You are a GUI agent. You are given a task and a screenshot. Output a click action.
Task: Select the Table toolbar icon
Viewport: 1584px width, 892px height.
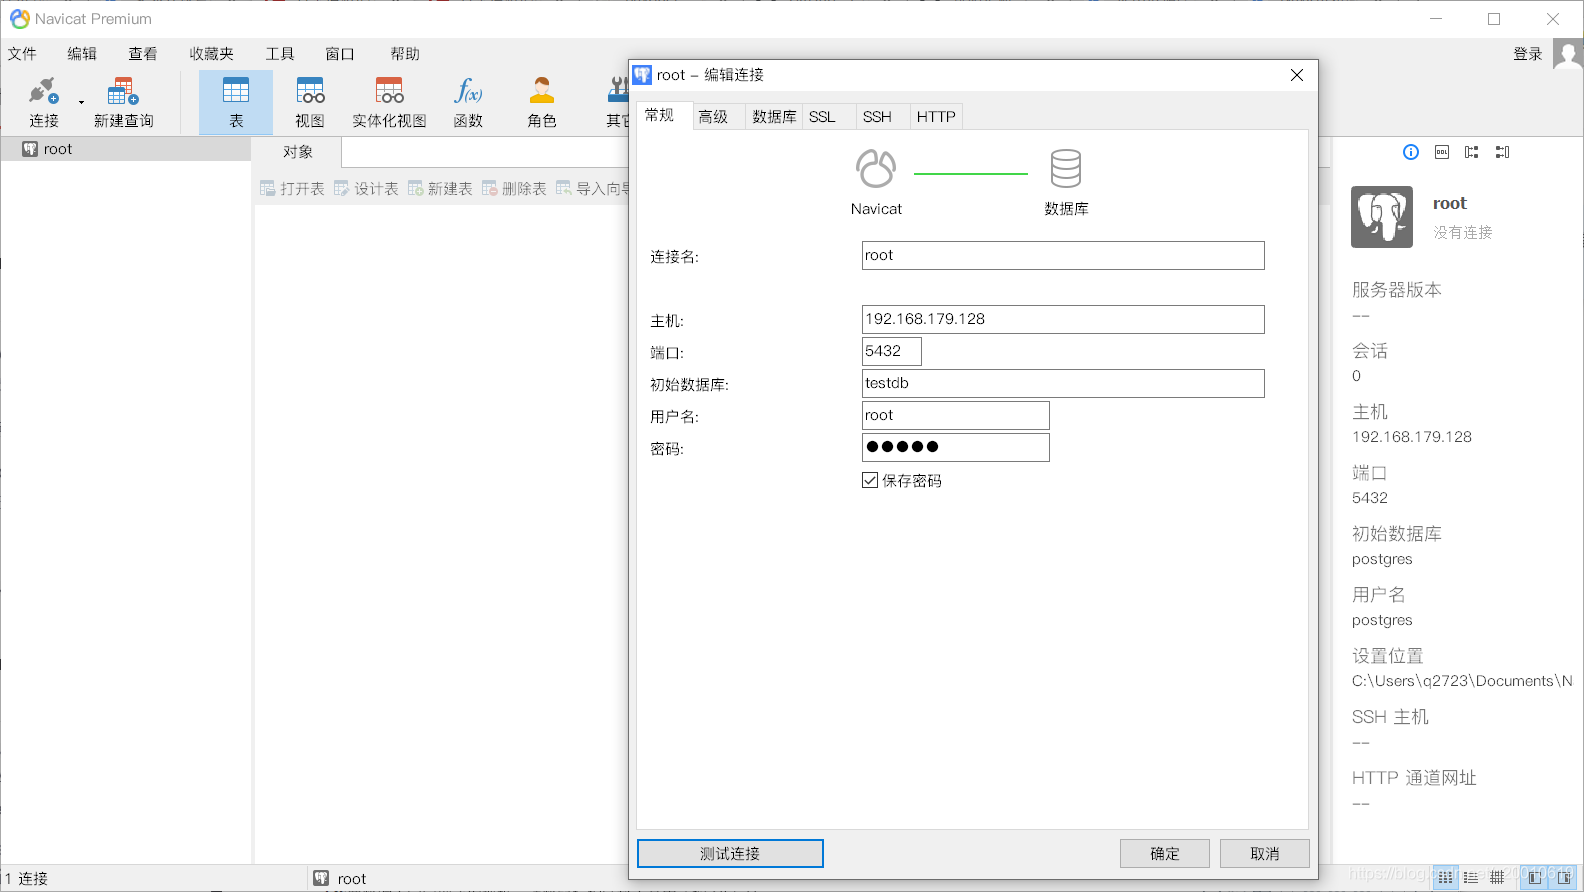point(236,102)
